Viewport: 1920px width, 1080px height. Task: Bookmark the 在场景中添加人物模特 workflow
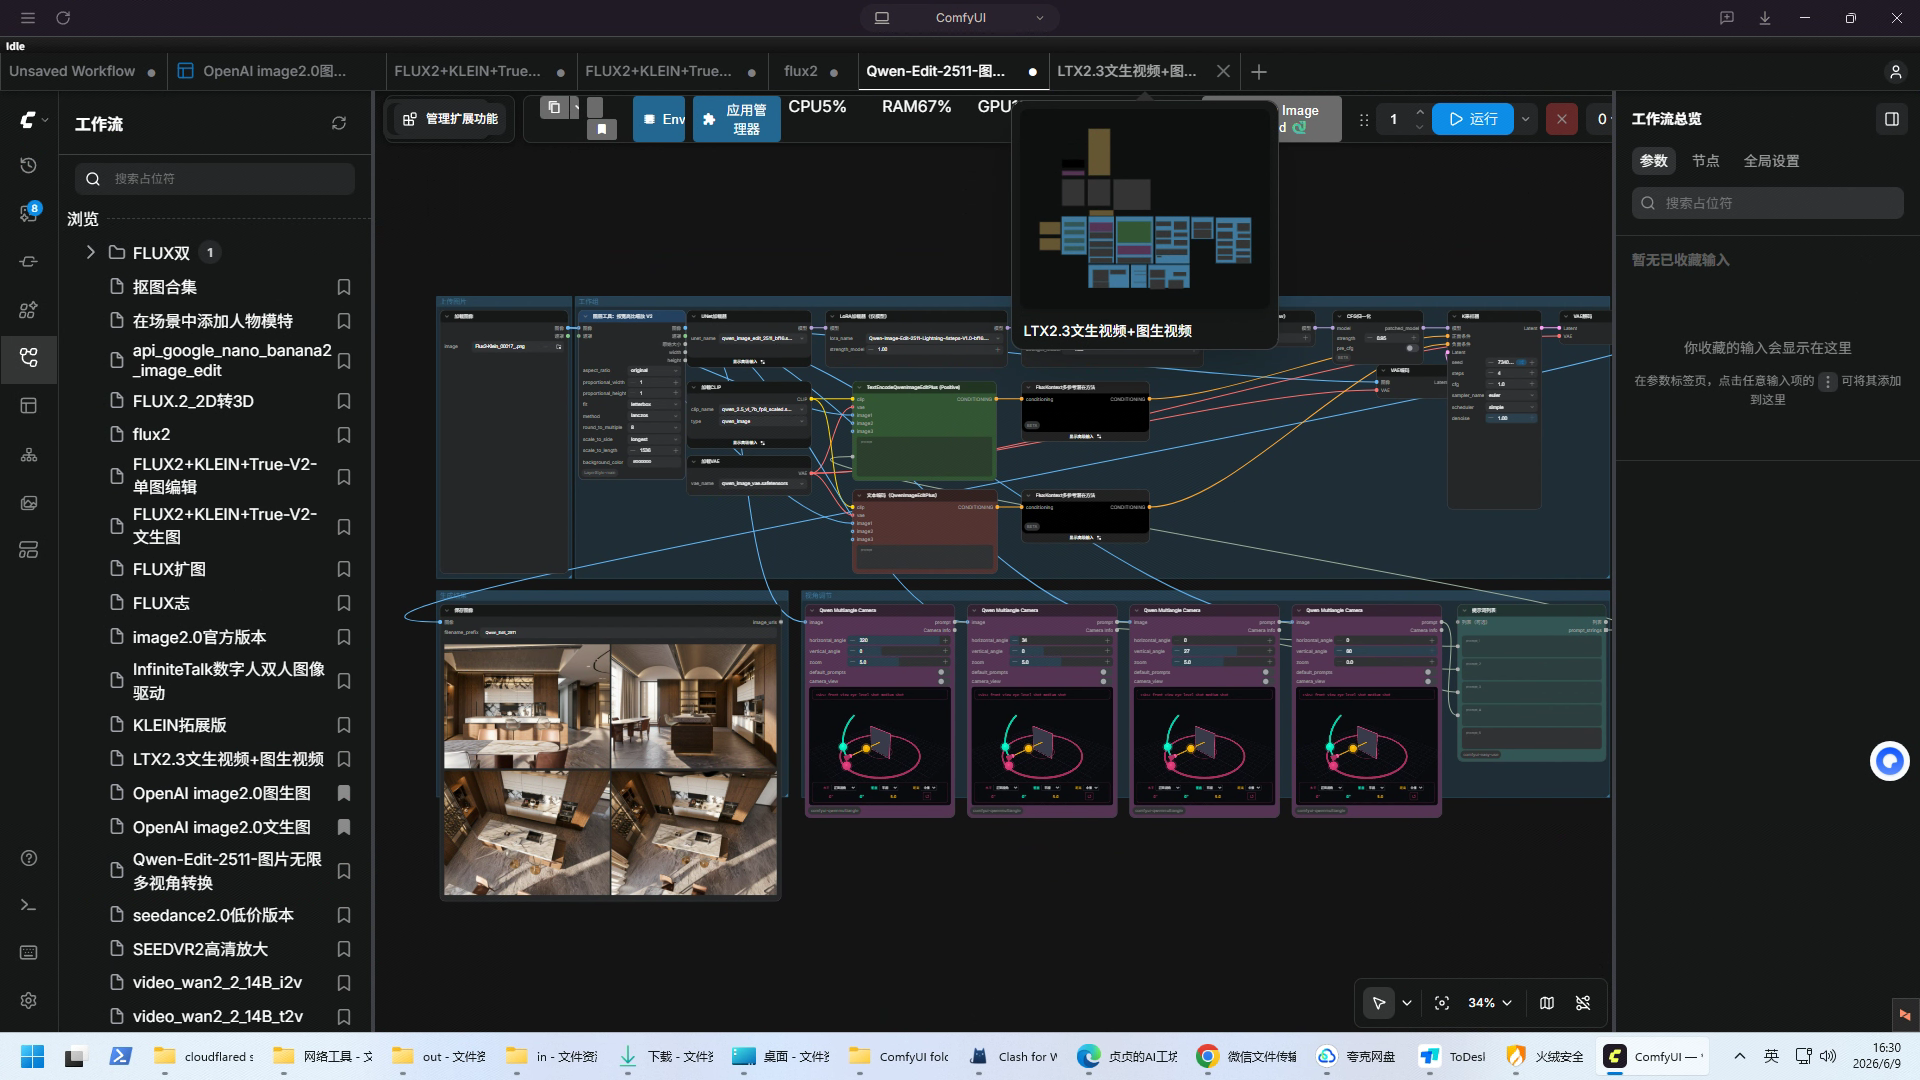[x=344, y=321]
